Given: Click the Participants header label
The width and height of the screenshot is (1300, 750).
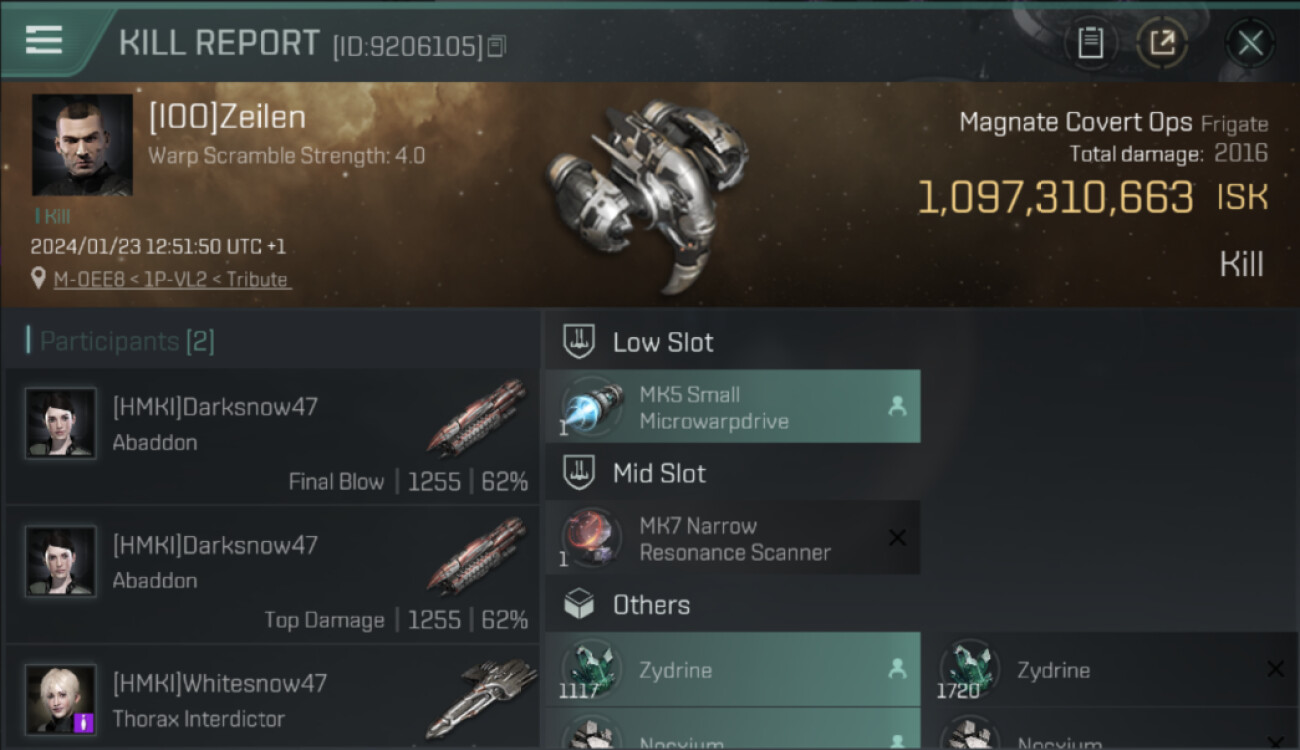Looking at the screenshot, I should pos(120,342).
